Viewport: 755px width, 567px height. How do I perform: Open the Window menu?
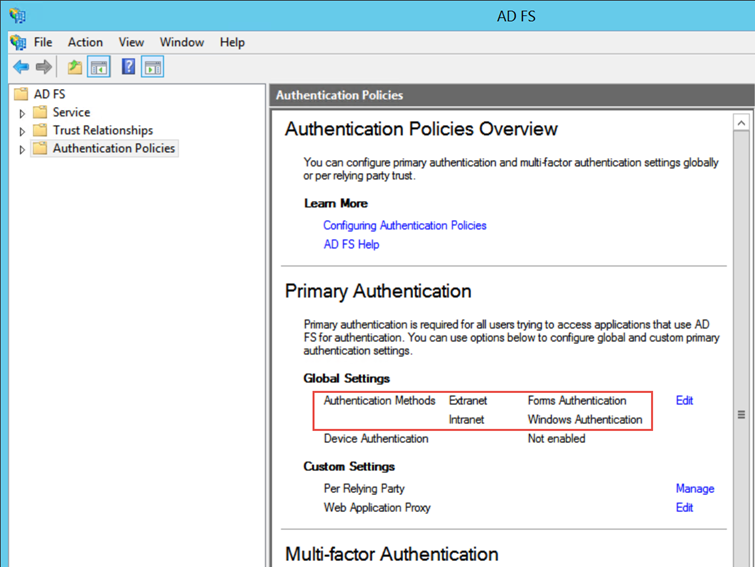[x=182, y=42]
